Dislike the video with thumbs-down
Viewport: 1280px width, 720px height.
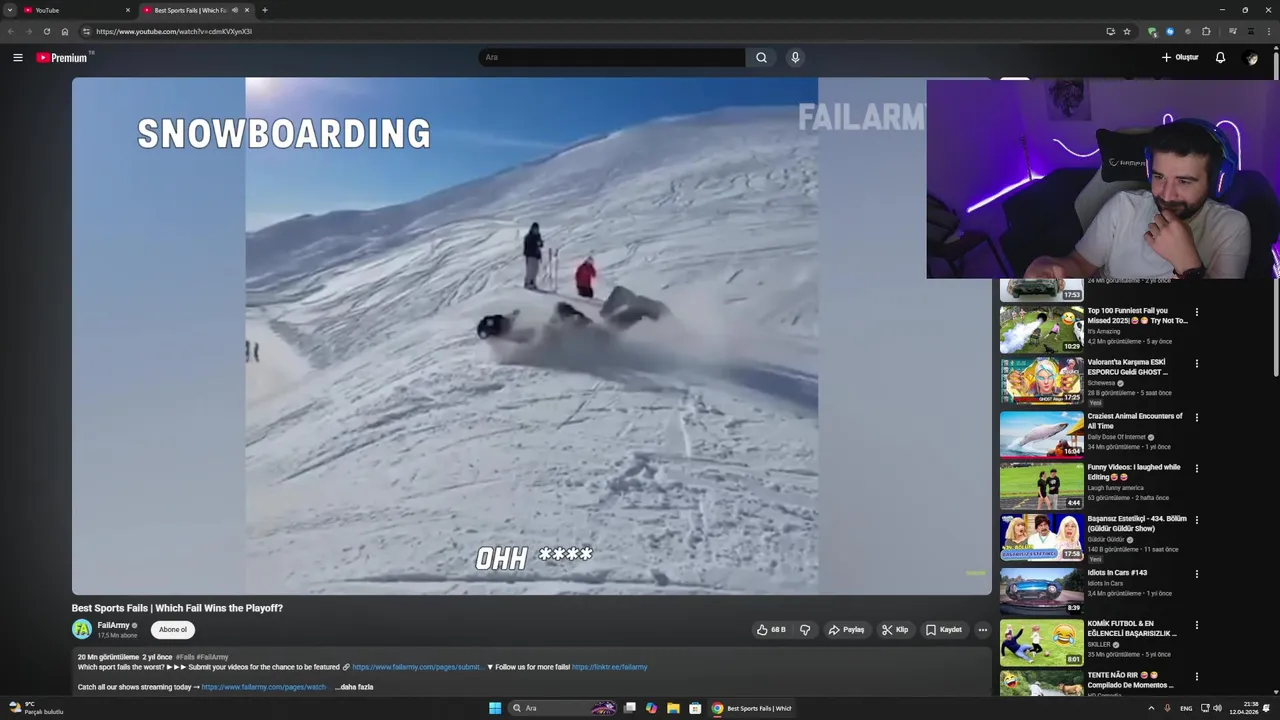805,630
